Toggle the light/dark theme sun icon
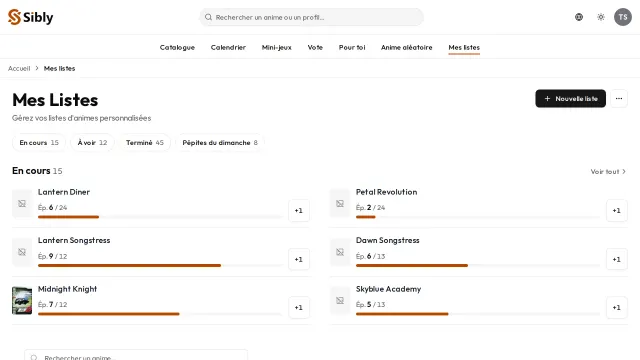Screen dimensions: 640x360 coord(601,17)
